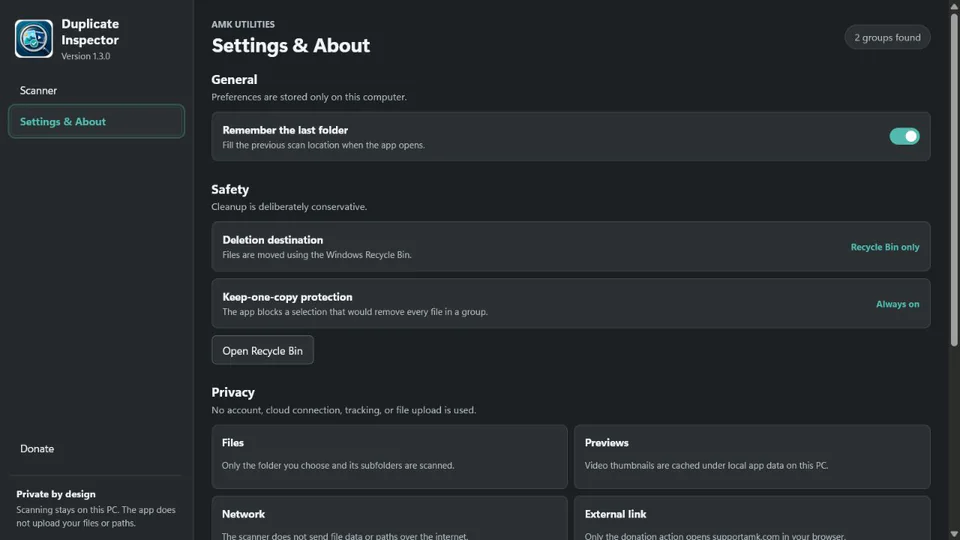Screen dimensions: 960x540
Task: Click the Settings & About page heading
Action: (291, 45)
